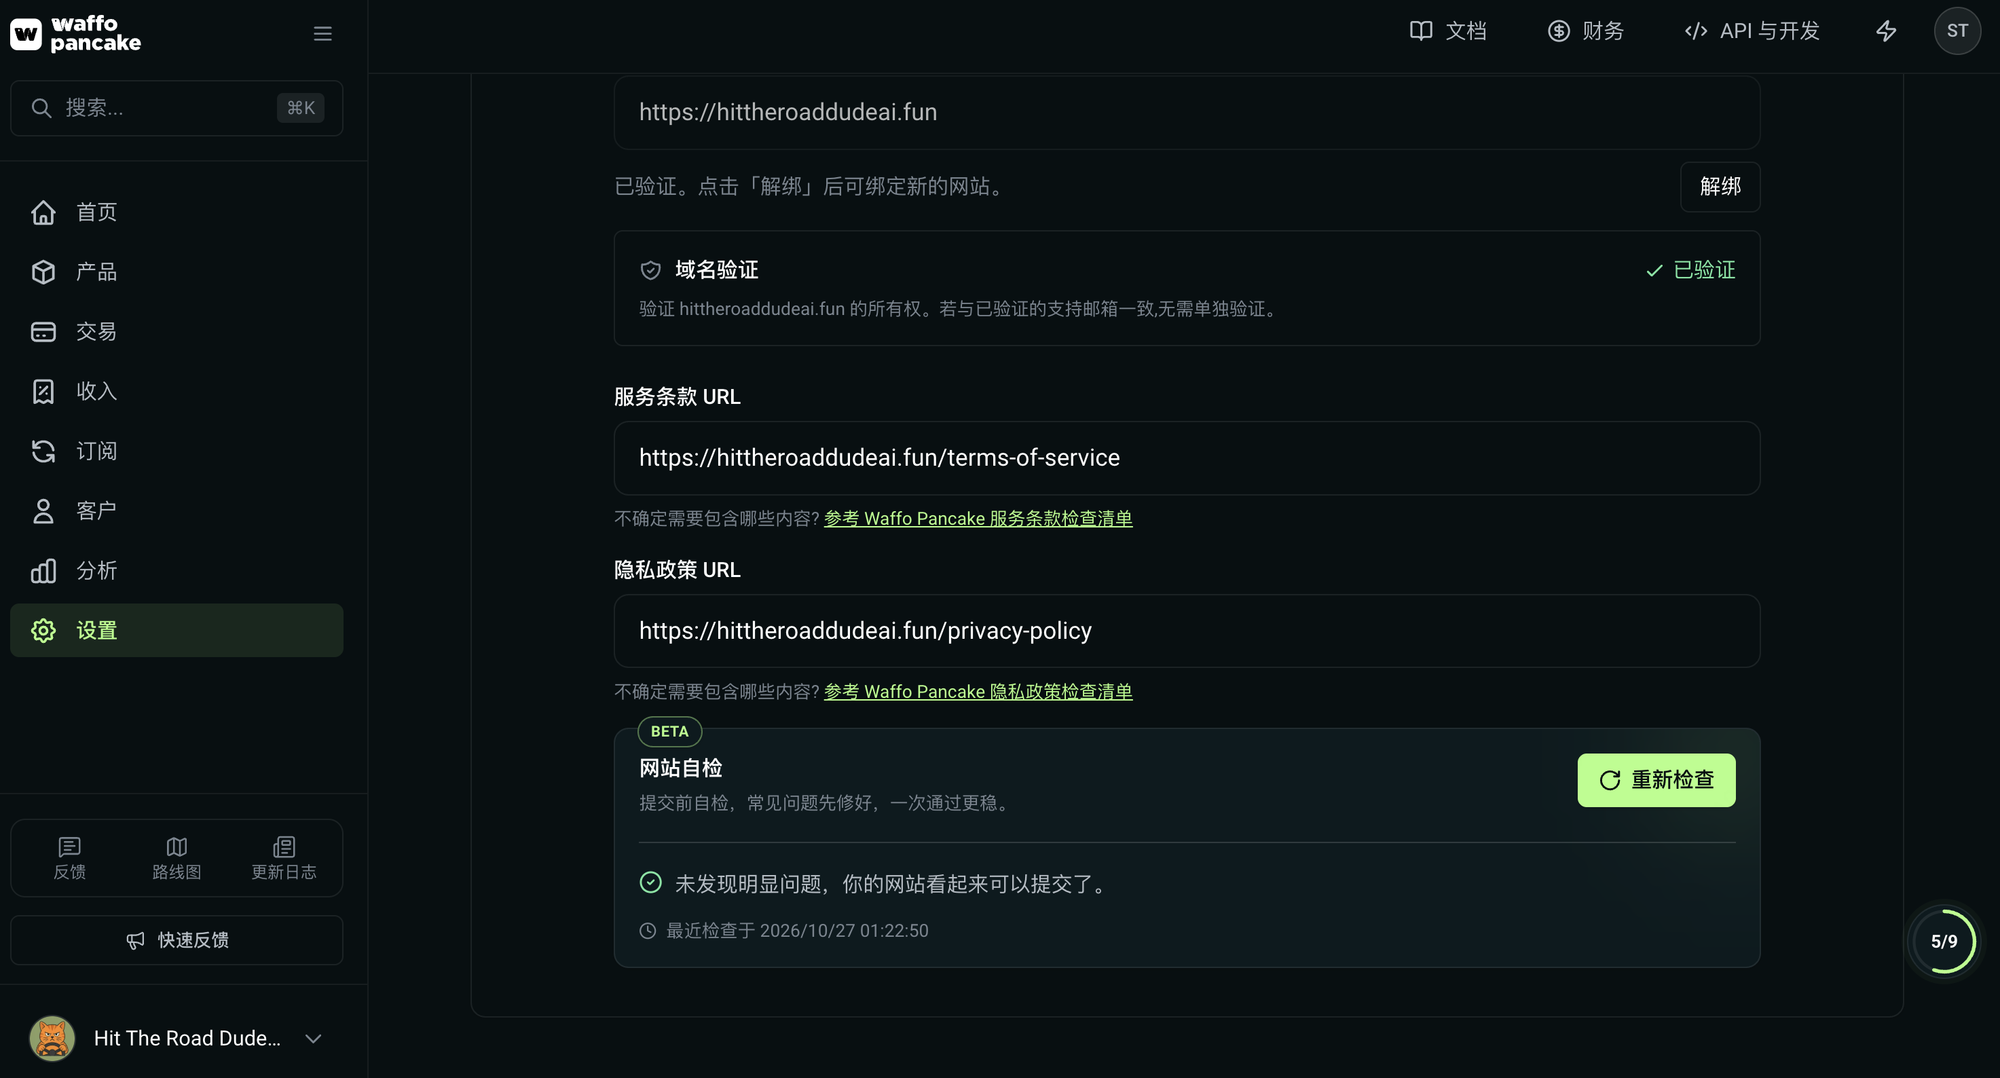
Task: Click the product box icon
Action: pyautogui.click(x=43, y=272)
